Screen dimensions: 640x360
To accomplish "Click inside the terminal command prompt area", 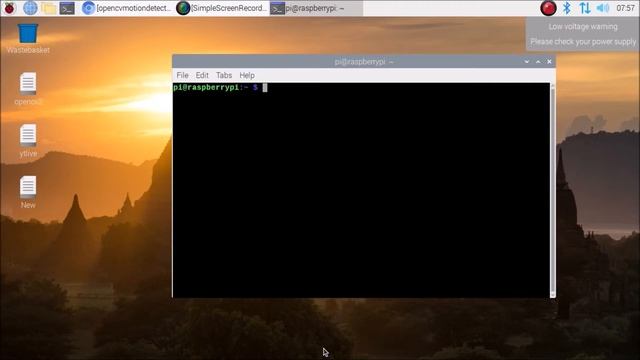I will [361, 190].
